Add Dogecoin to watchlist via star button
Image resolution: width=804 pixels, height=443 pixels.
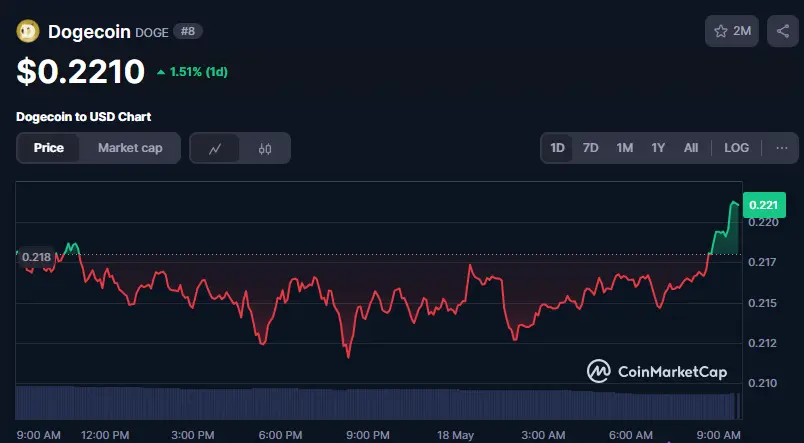[732, 31]
